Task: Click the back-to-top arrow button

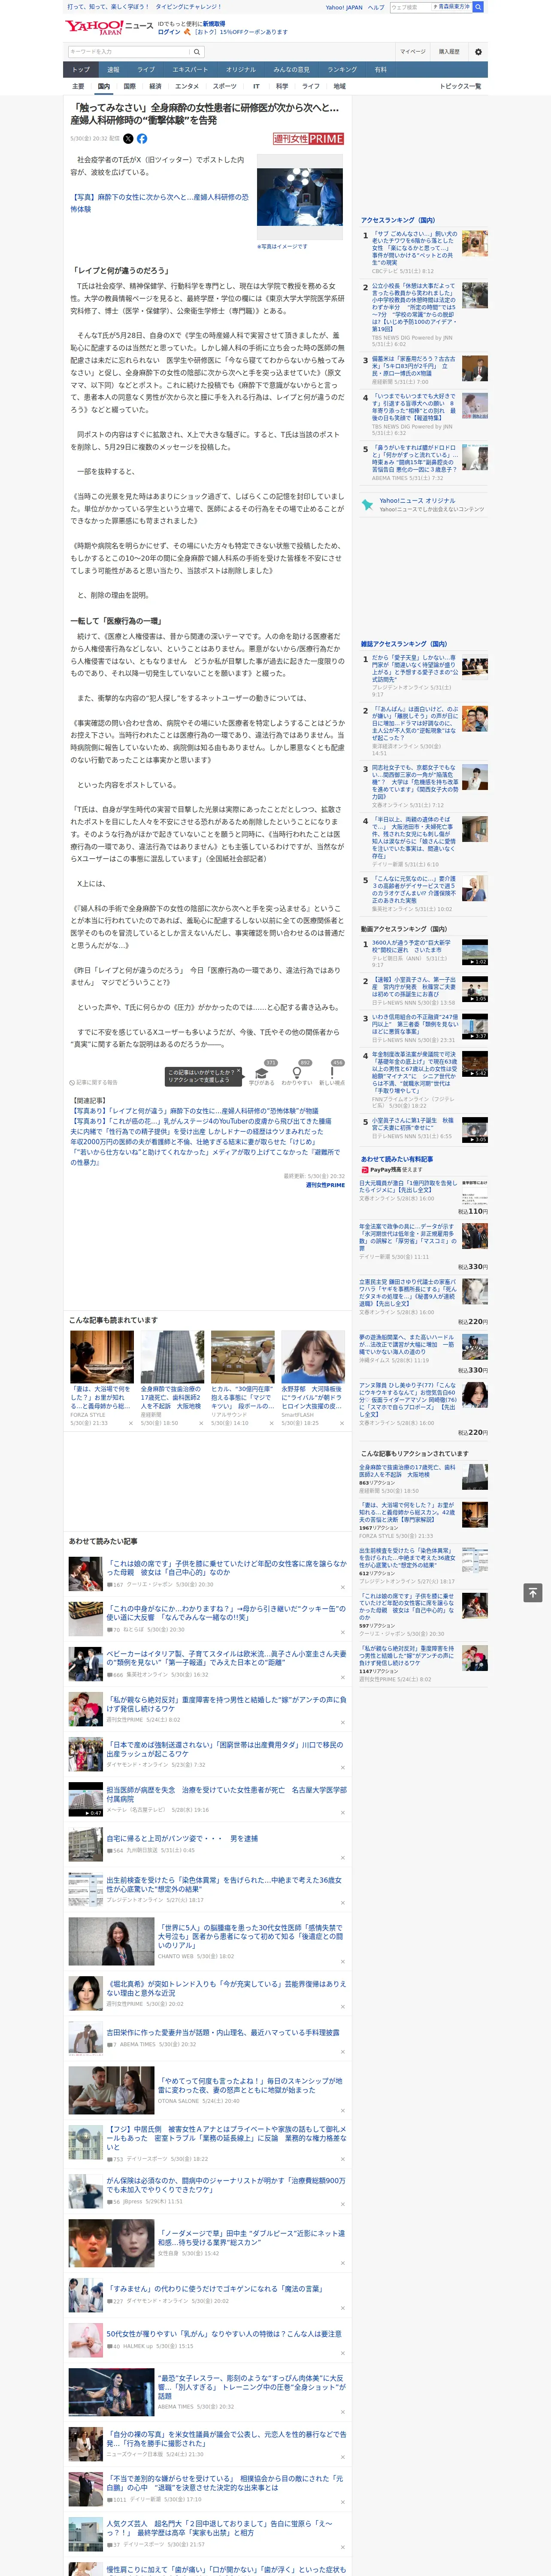Action: pos(533,1592)
